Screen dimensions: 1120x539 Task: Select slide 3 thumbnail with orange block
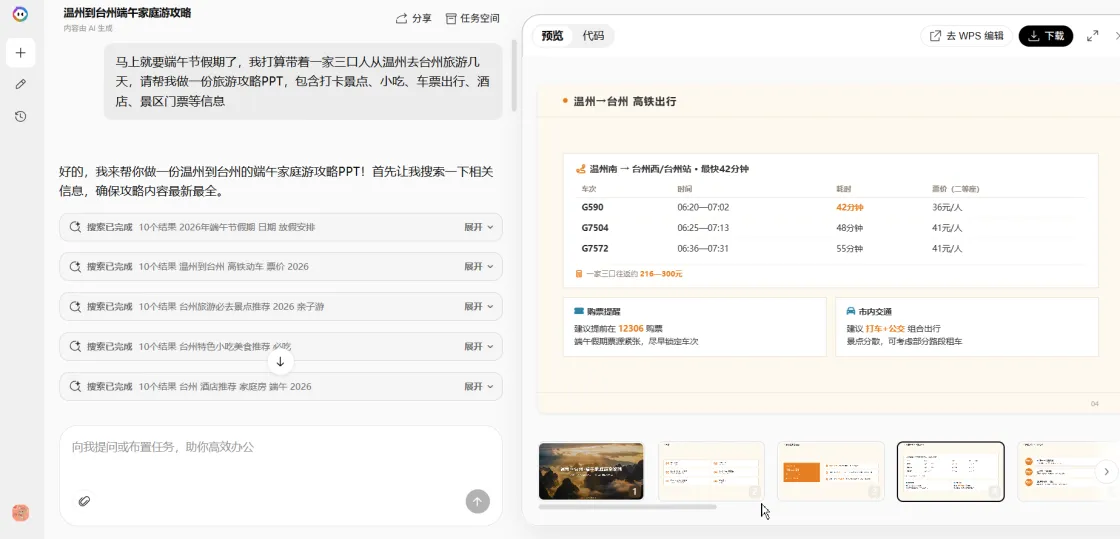(x=831, y=471)
